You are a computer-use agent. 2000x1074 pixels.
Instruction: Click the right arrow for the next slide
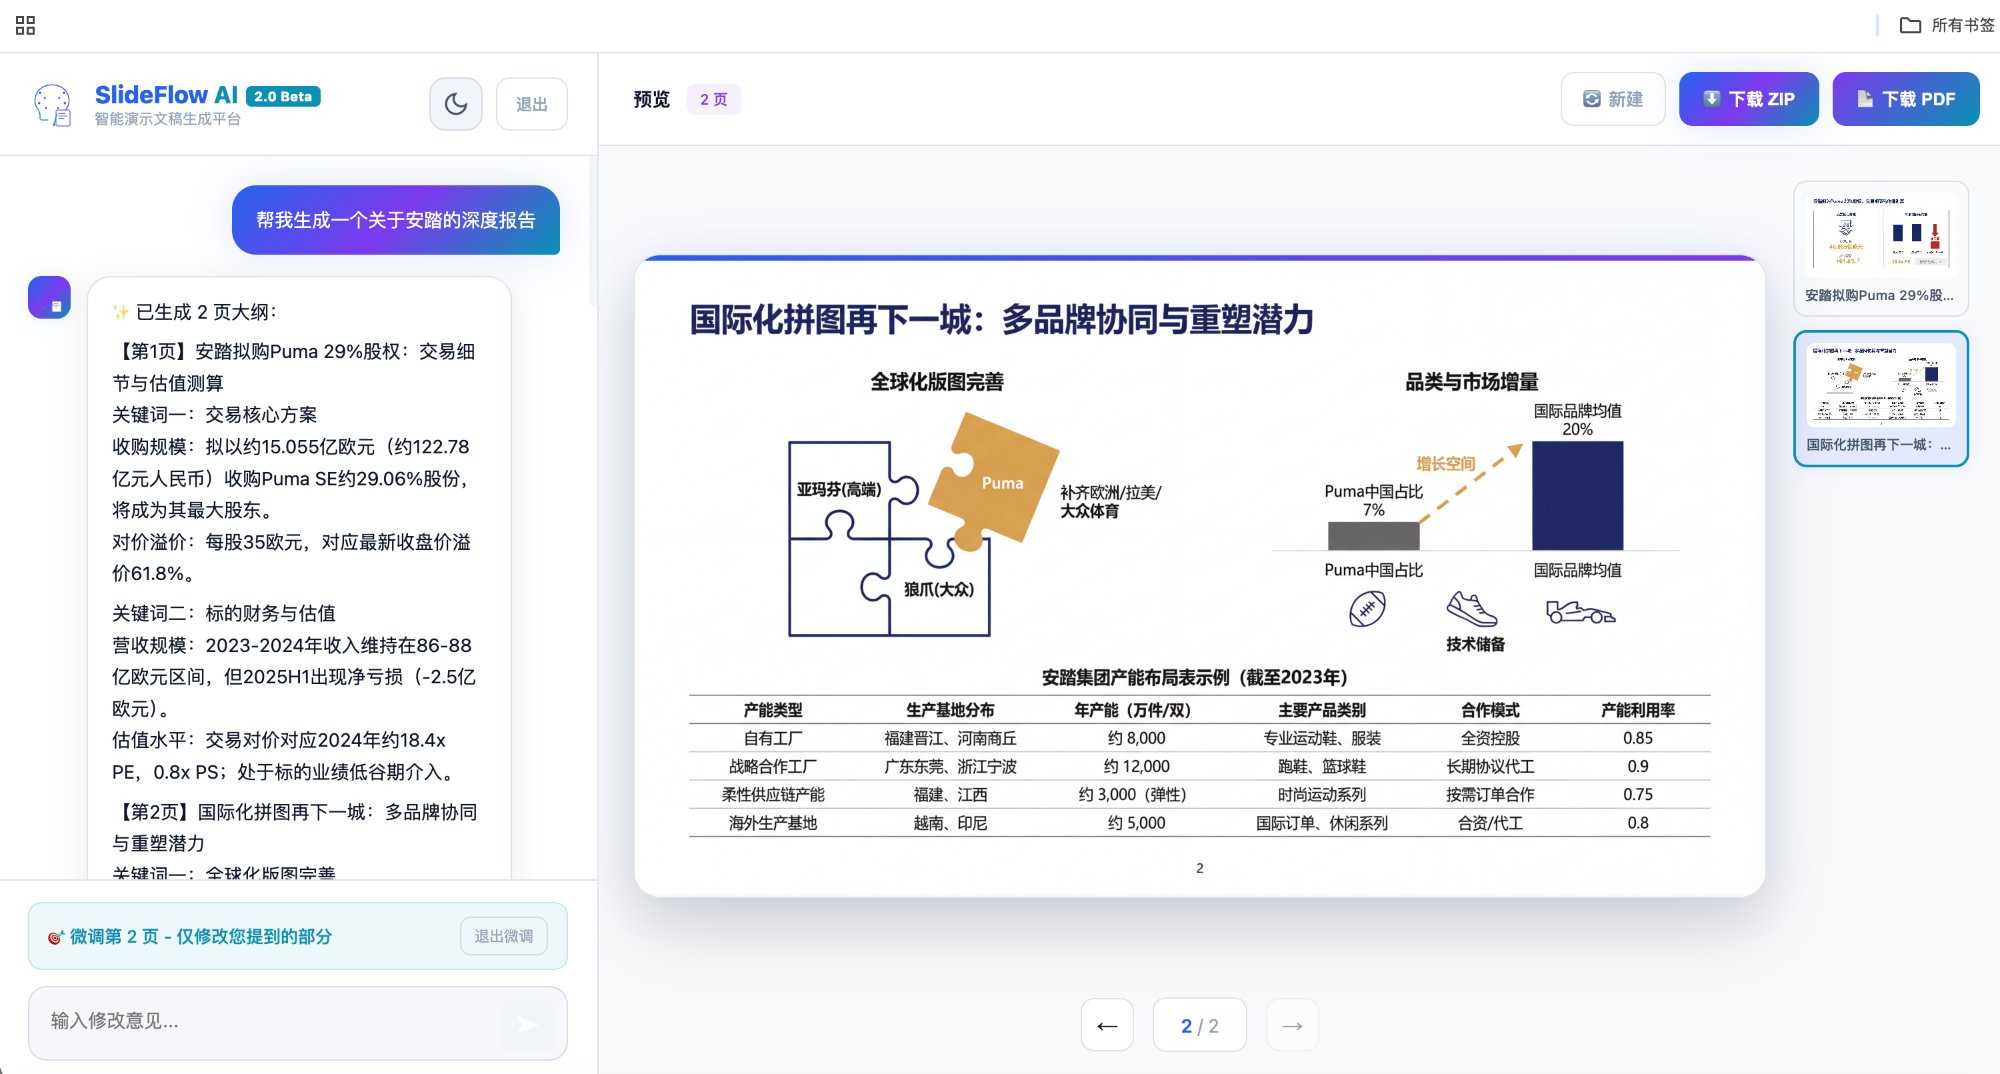coord(1292,1025)
